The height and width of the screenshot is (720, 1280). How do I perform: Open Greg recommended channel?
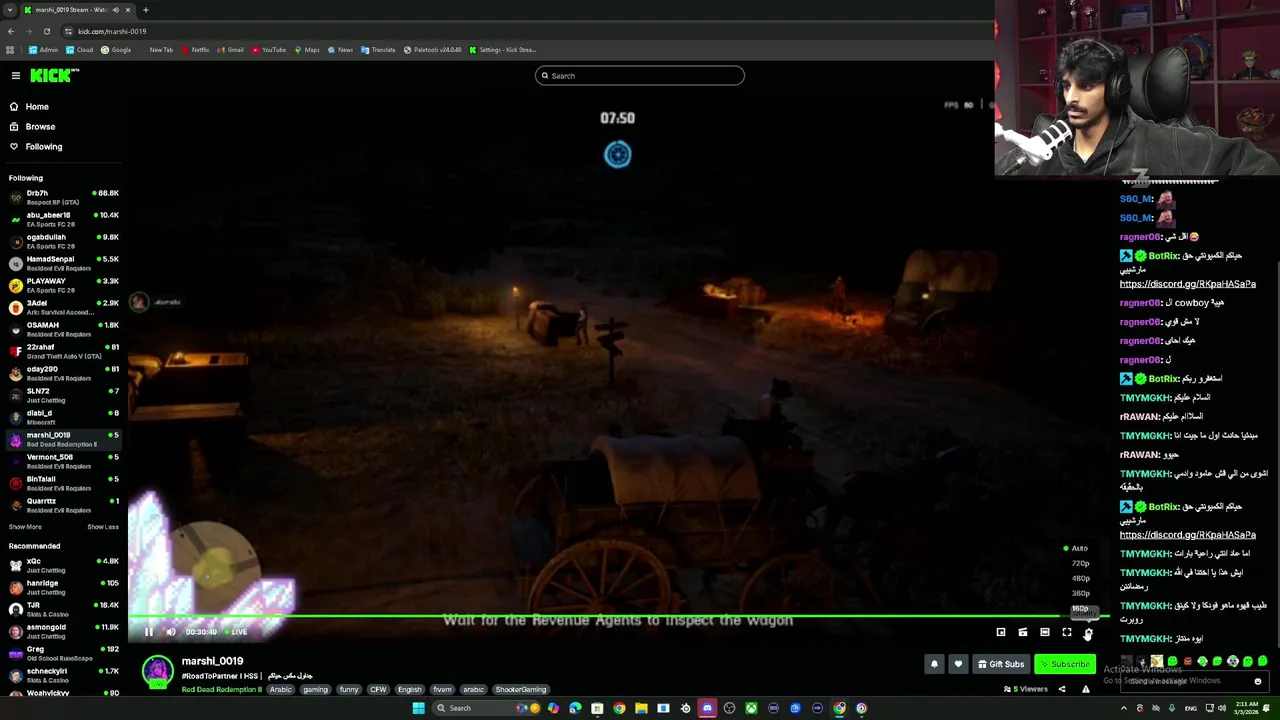(63, 653)
